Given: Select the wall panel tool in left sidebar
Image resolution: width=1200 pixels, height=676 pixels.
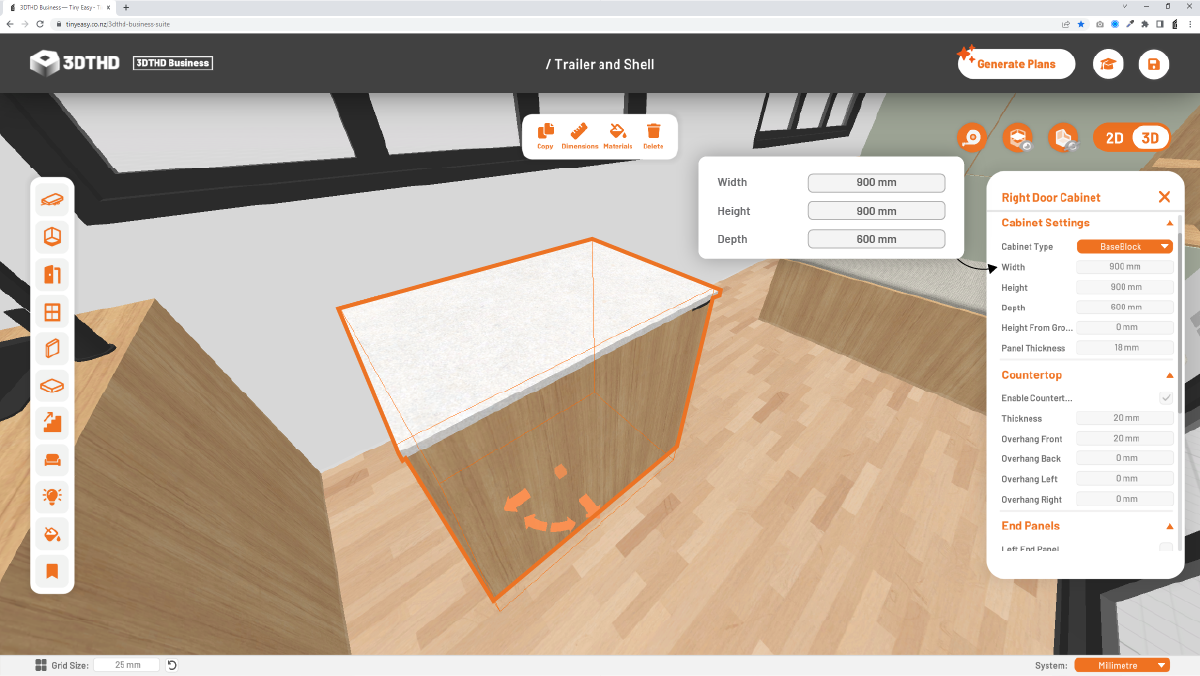Looking at the screenshot, I should (x=52, y=349).
